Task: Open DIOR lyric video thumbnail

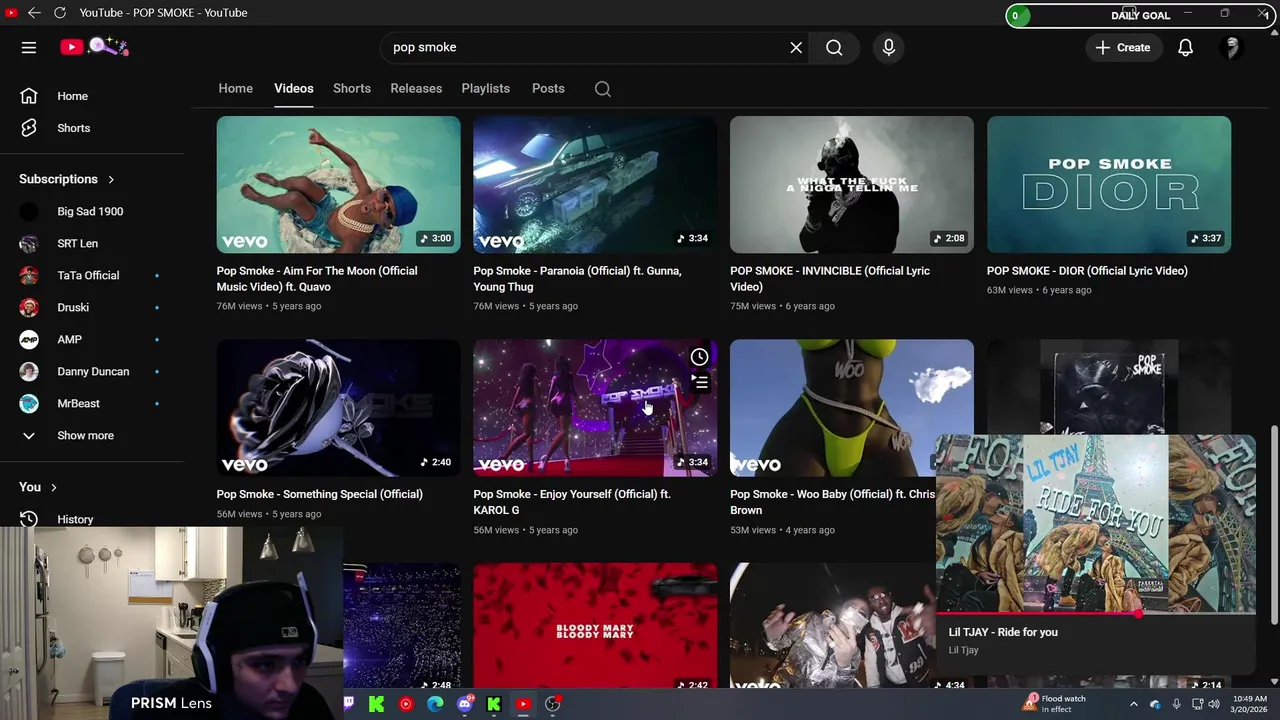Action: coord(1109,185)
